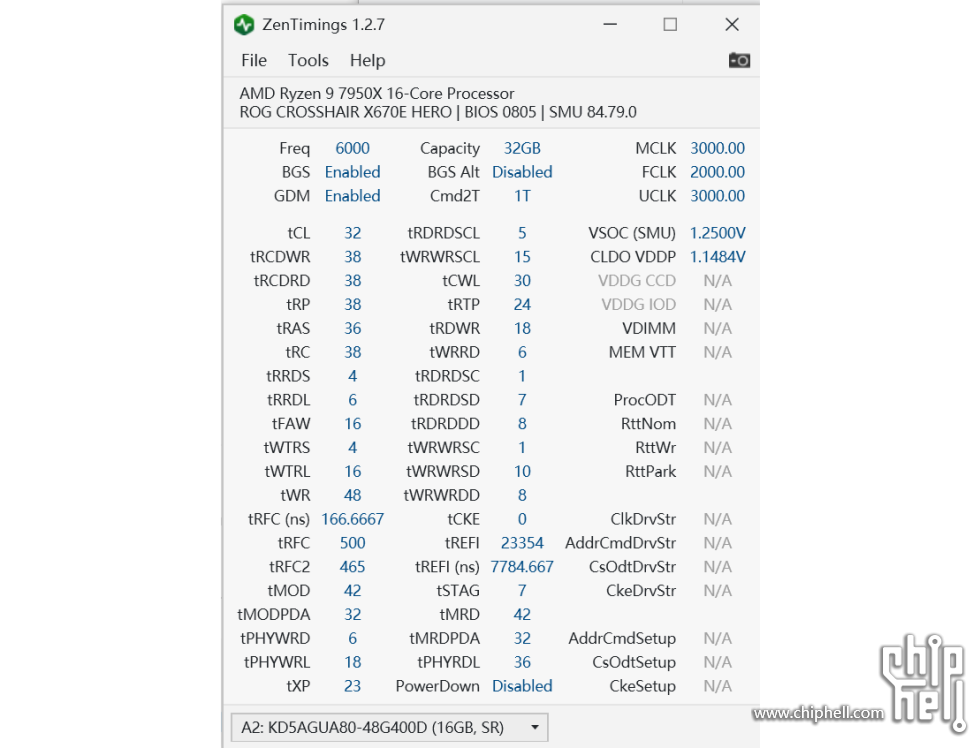Click the tMODPDA value 32
Screen dimensions: 980x748
tap(352, 614)
